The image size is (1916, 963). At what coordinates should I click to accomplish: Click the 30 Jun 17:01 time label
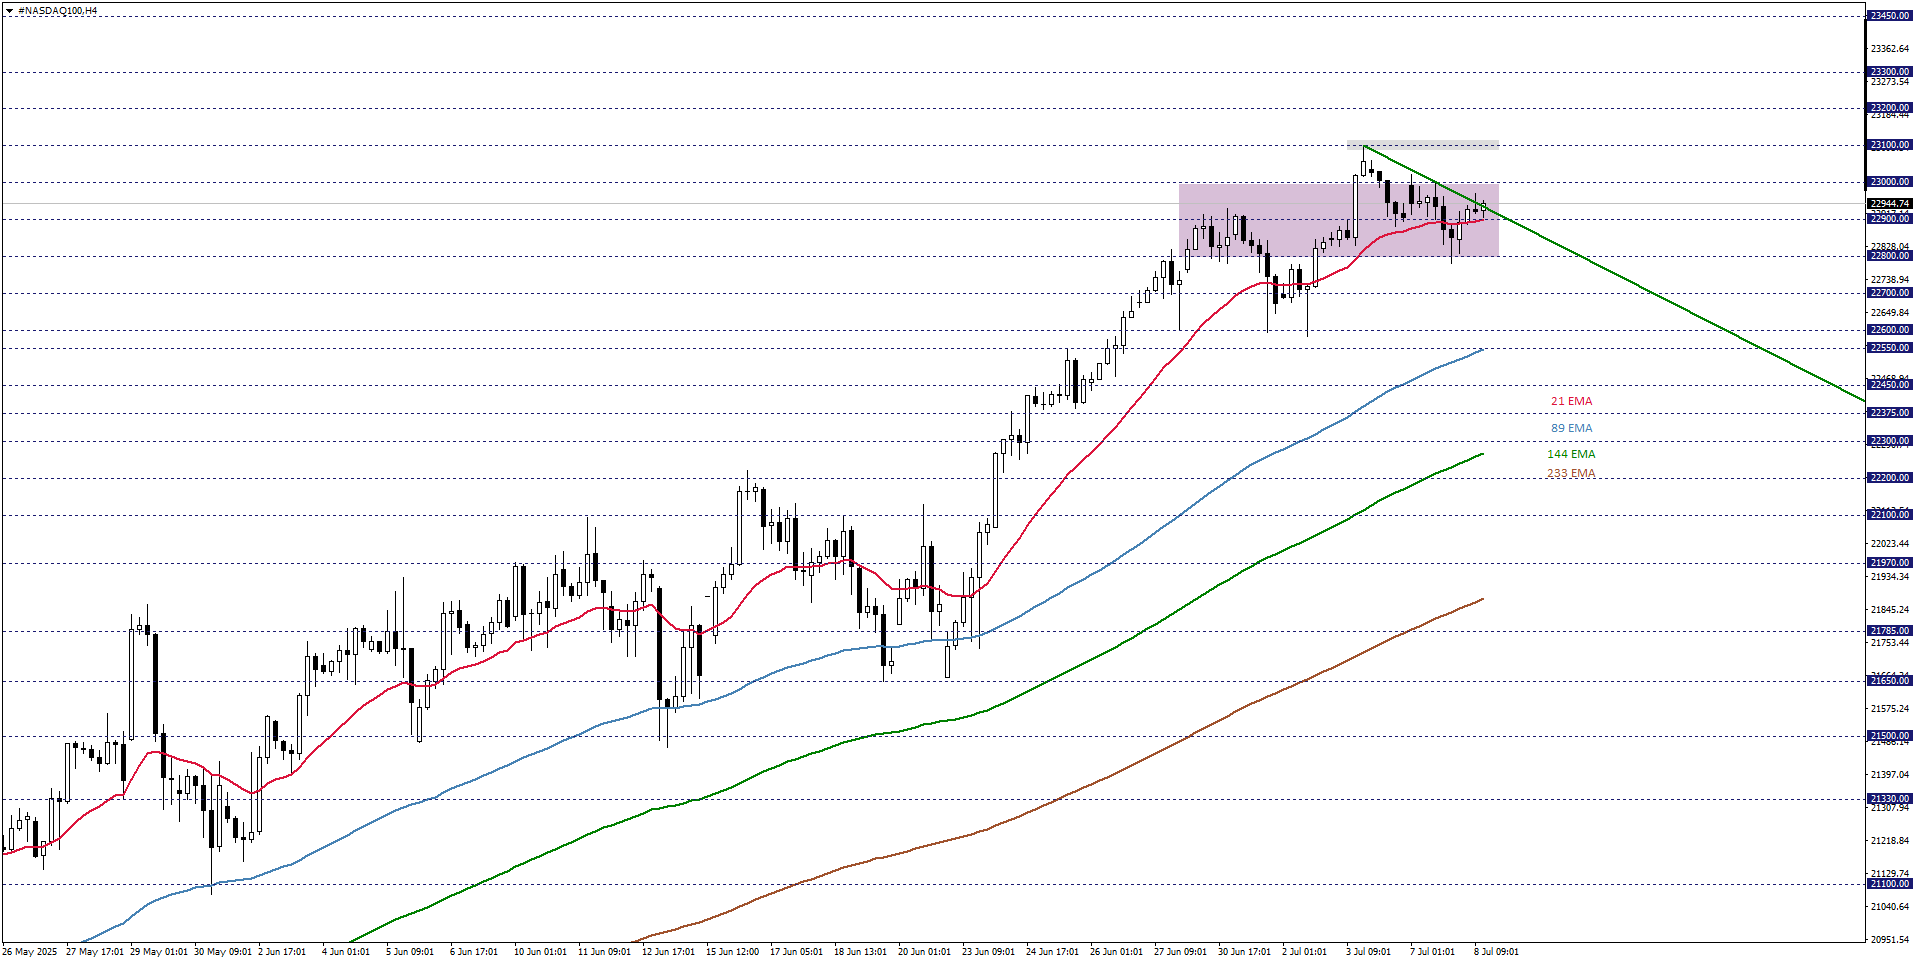(x=1244, y=952)
